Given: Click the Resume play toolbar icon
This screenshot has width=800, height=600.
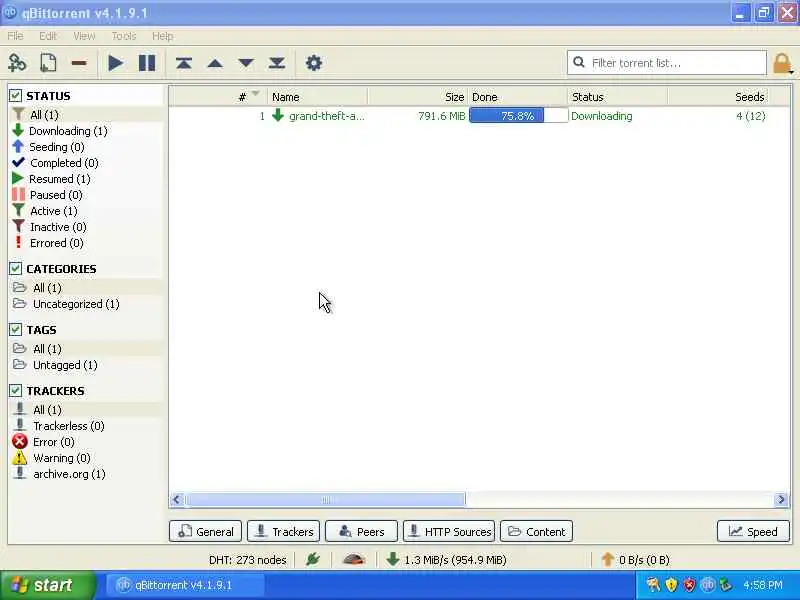Looking at the screenshot, I should pyautogui.click(x=116, y=63).
